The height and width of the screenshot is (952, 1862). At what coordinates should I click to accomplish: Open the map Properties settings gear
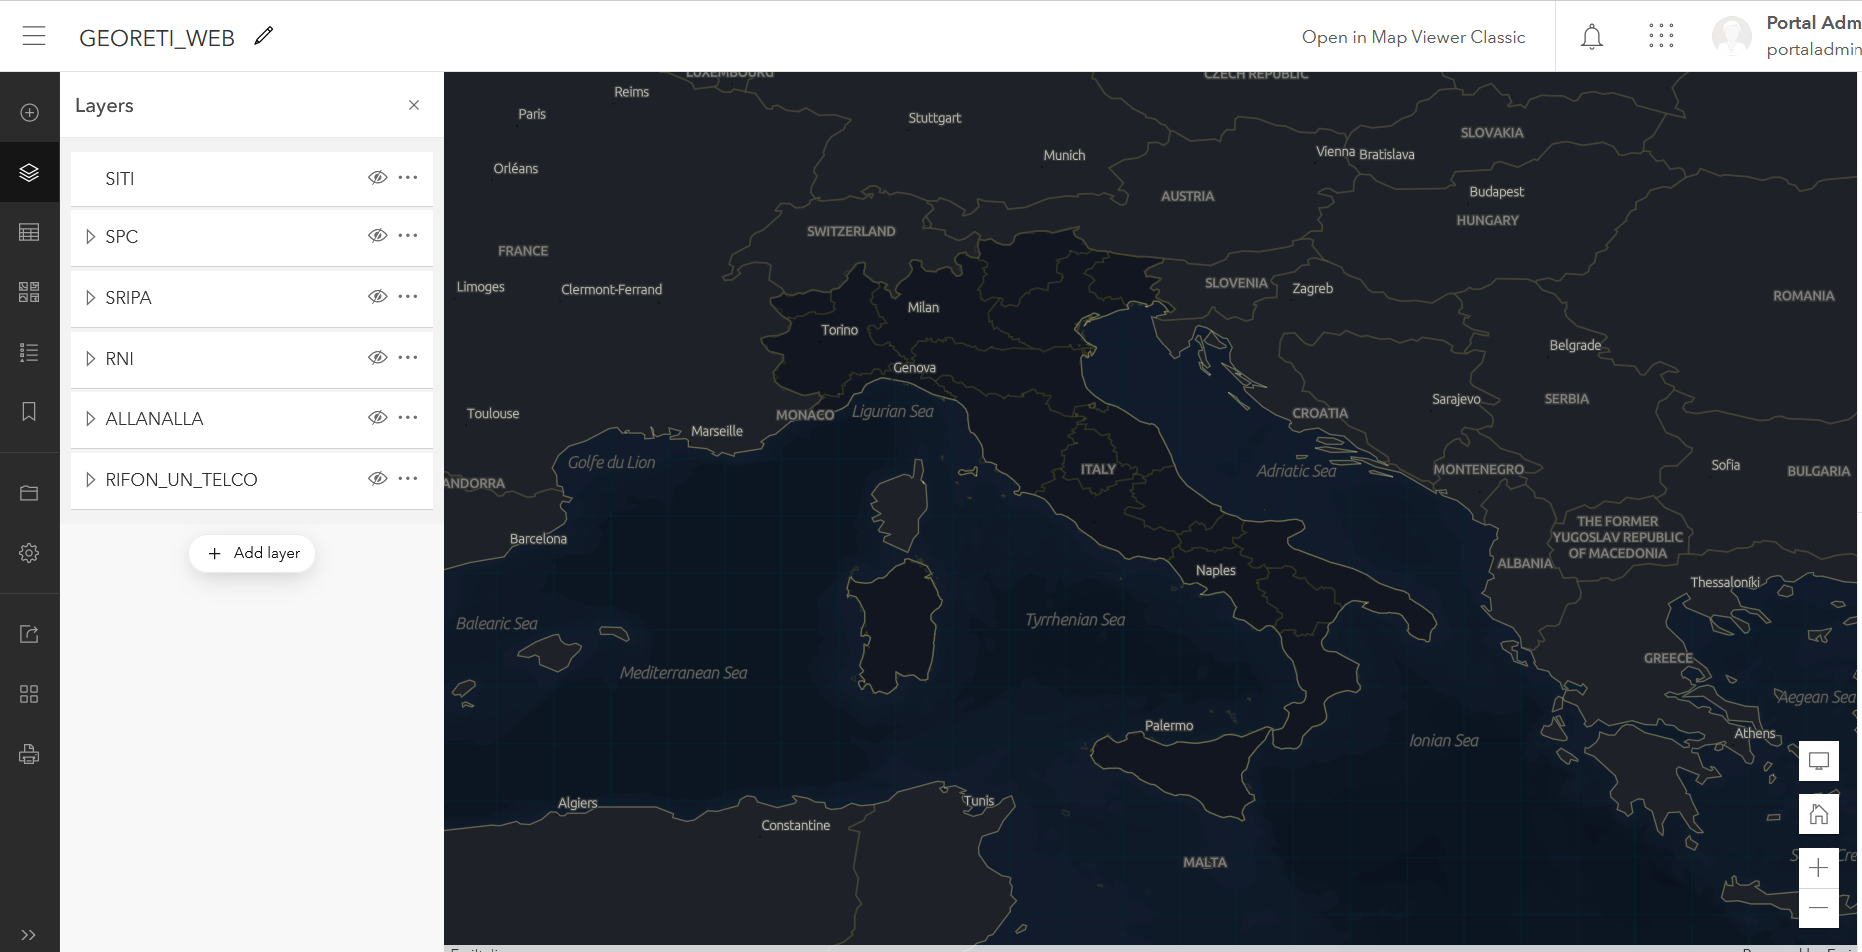[x=29, y=552]
